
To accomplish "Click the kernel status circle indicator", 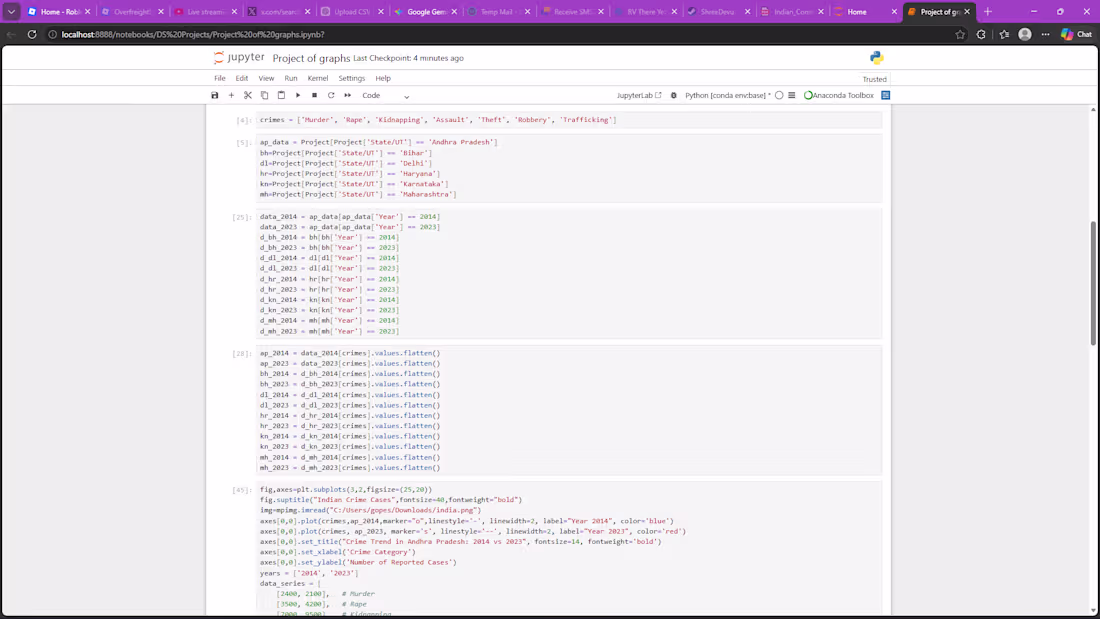I will [779, 95].
